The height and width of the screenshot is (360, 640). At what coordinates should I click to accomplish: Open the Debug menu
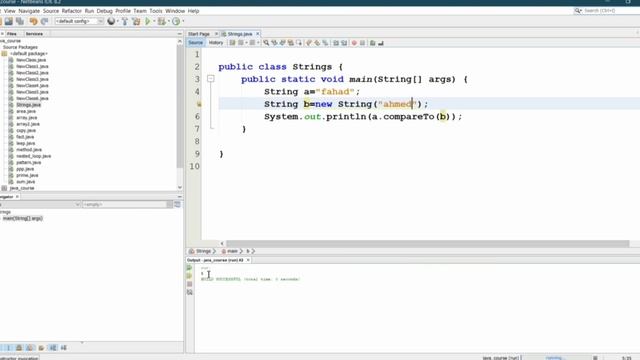click(x=104, y=11)
